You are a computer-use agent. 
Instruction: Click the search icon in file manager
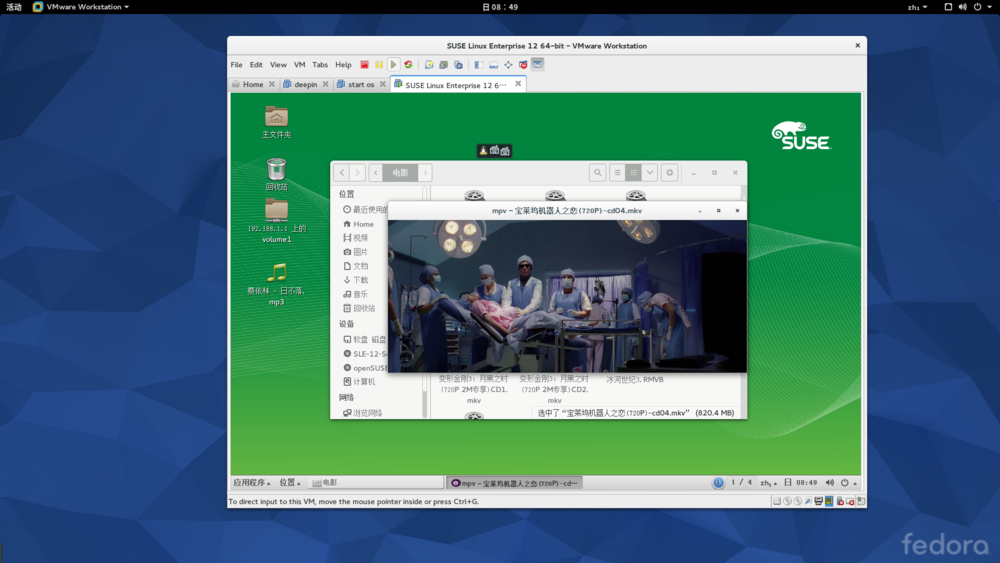(x=597, y=173)
